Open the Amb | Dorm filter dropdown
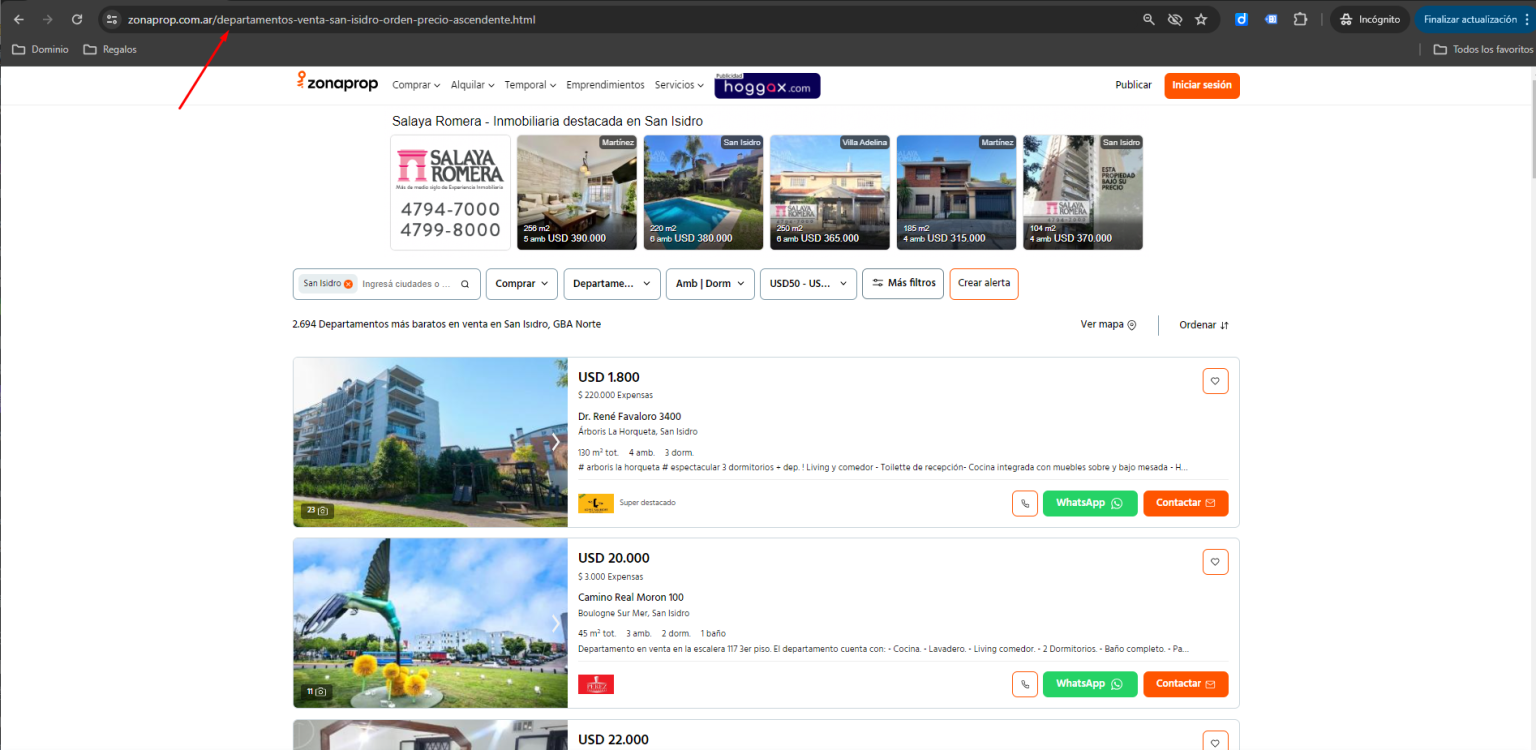 point(709,283)
